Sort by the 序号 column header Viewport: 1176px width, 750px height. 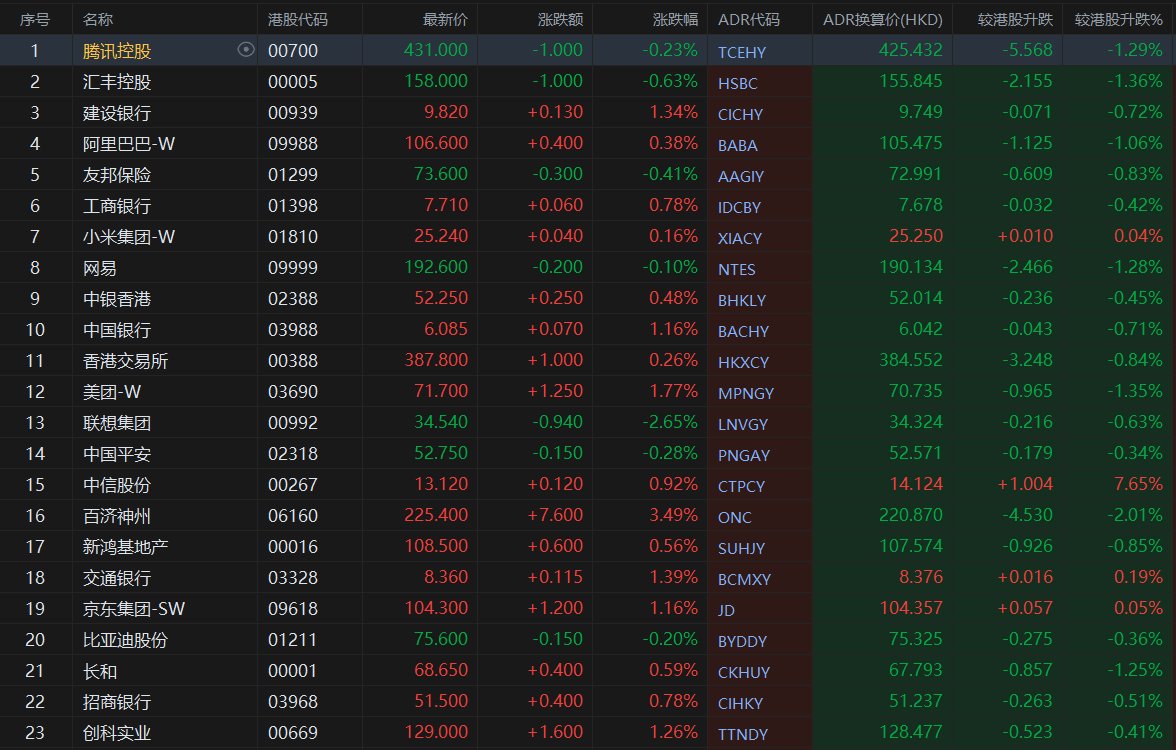tap(34, 20)
